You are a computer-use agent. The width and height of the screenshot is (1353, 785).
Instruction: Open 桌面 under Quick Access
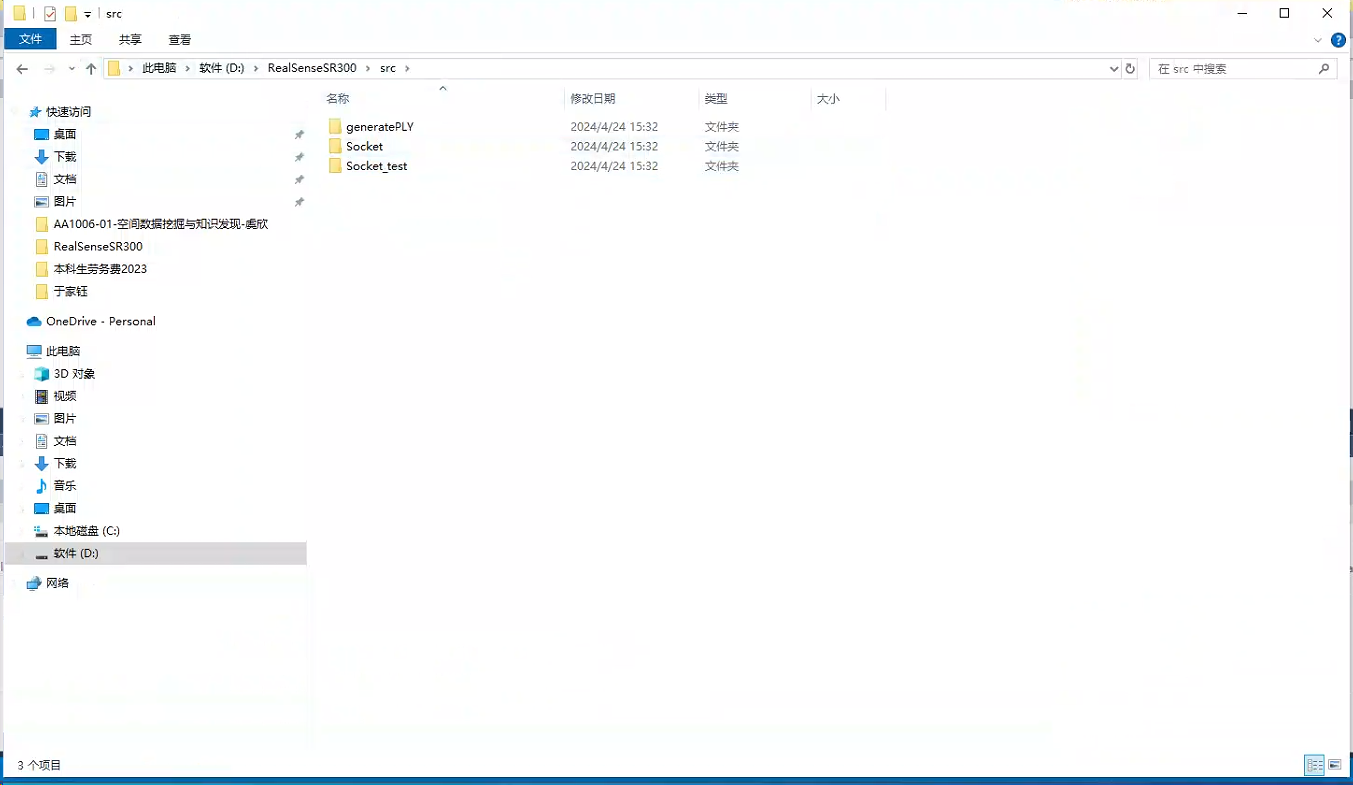pos(65,134)
